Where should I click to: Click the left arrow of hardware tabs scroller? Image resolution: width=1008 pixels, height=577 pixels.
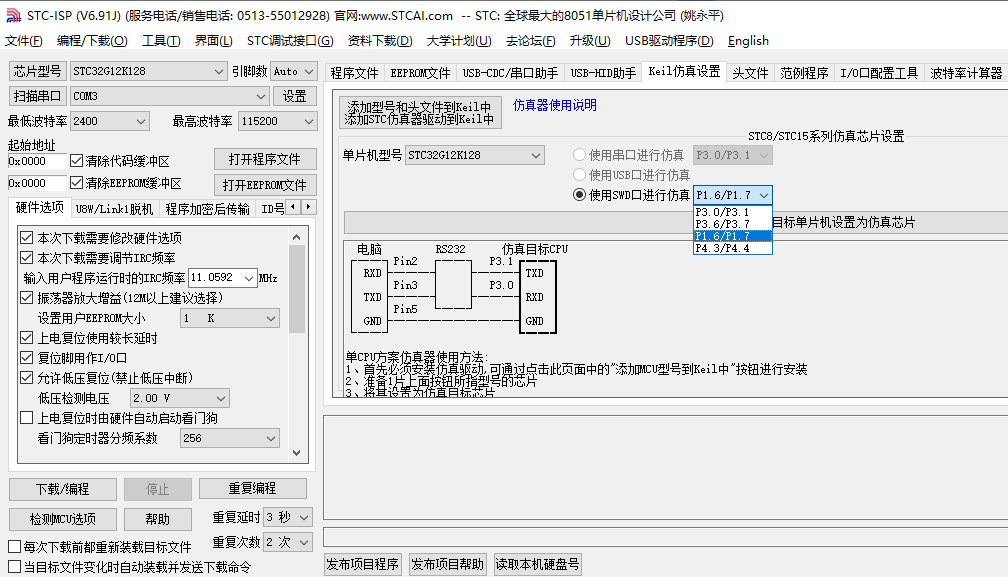[x=294, y=207]
